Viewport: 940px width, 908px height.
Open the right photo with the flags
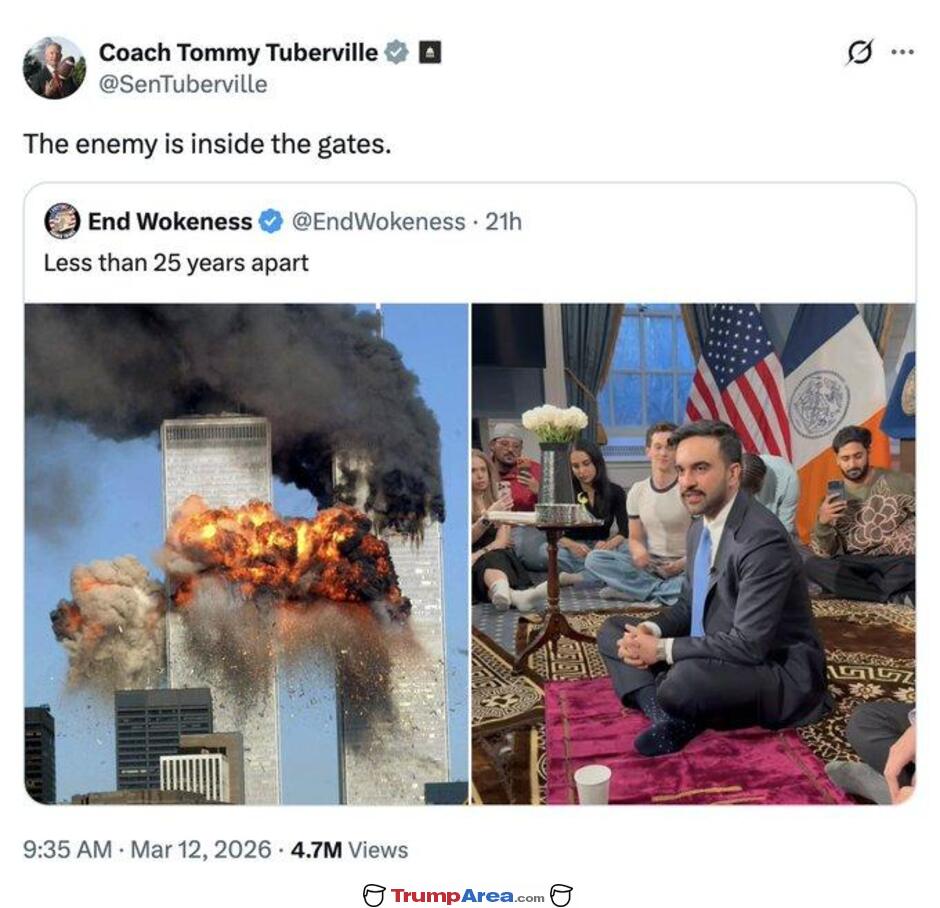pyautogui.click(x=693, y=554)
